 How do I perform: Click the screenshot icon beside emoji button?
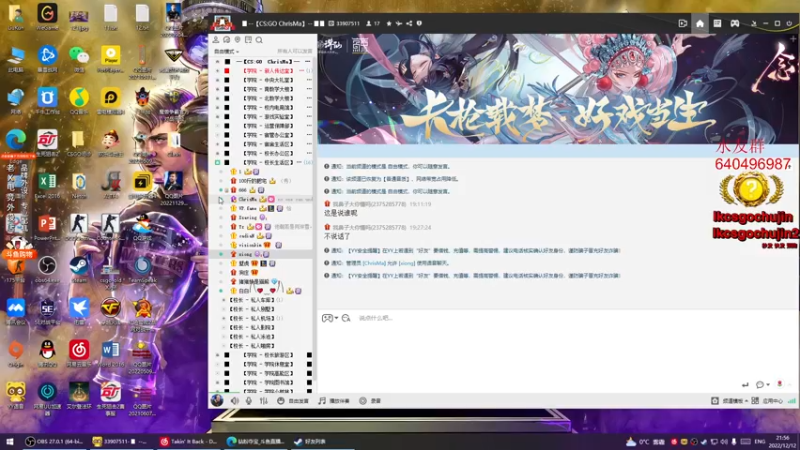click(346, 318)
